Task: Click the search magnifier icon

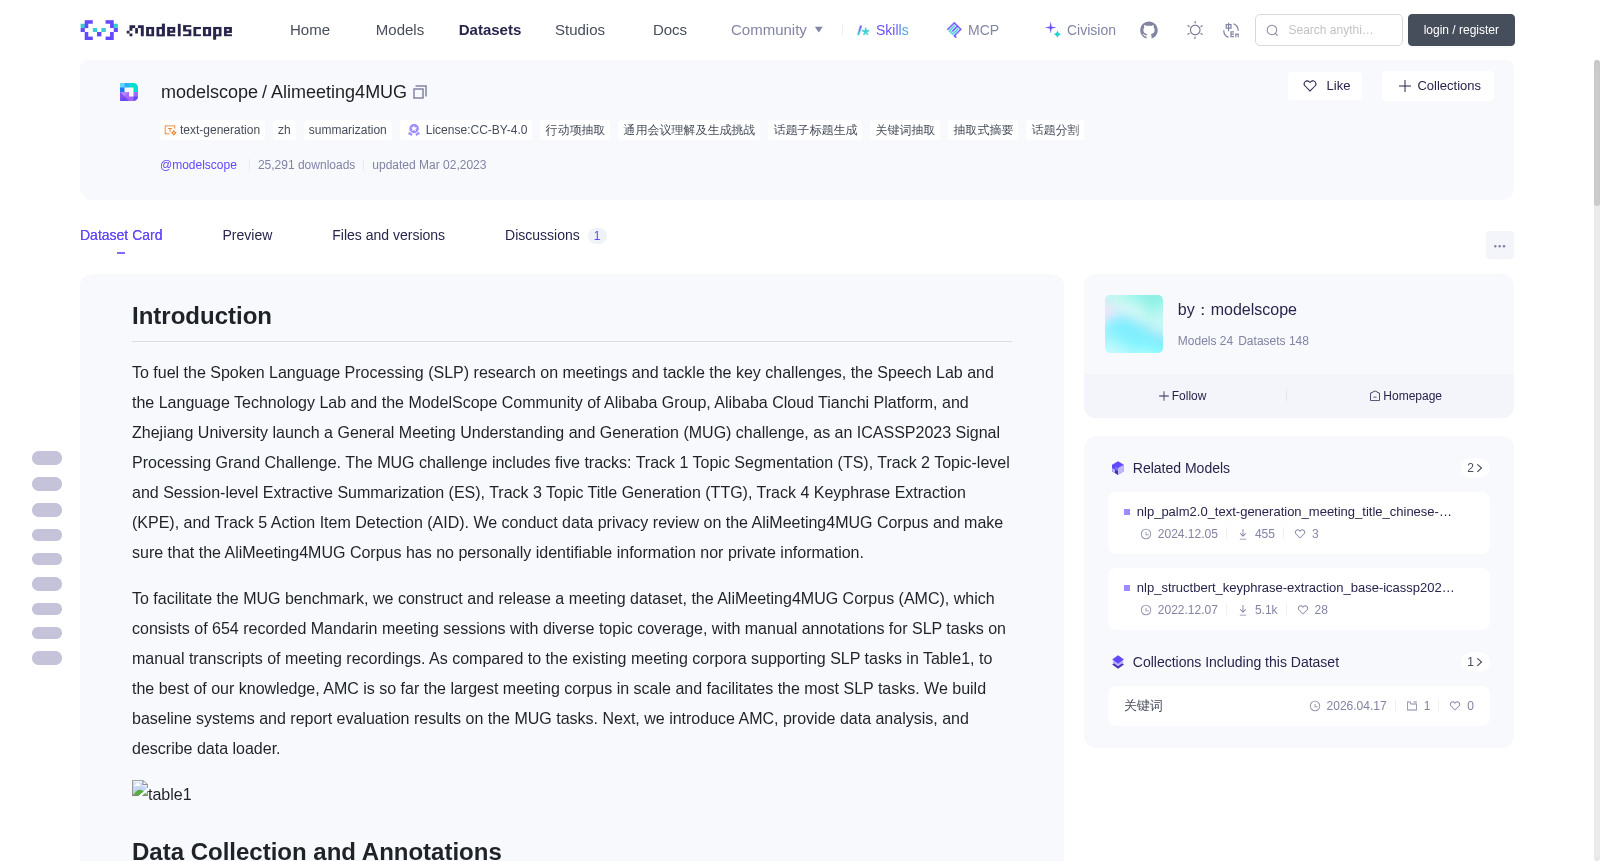Action: coord(1272,30)
